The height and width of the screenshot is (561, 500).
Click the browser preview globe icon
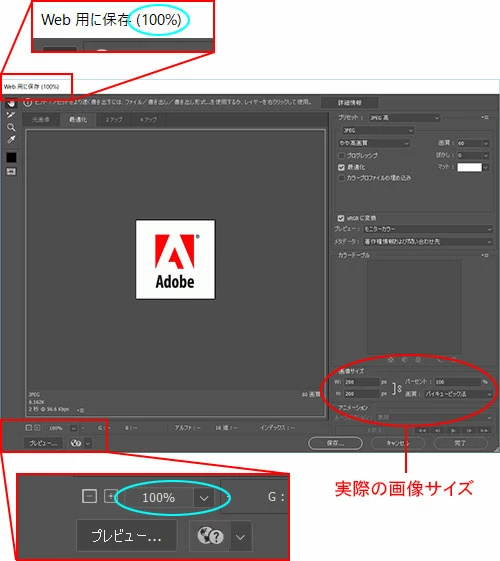[x=76, y=443]
